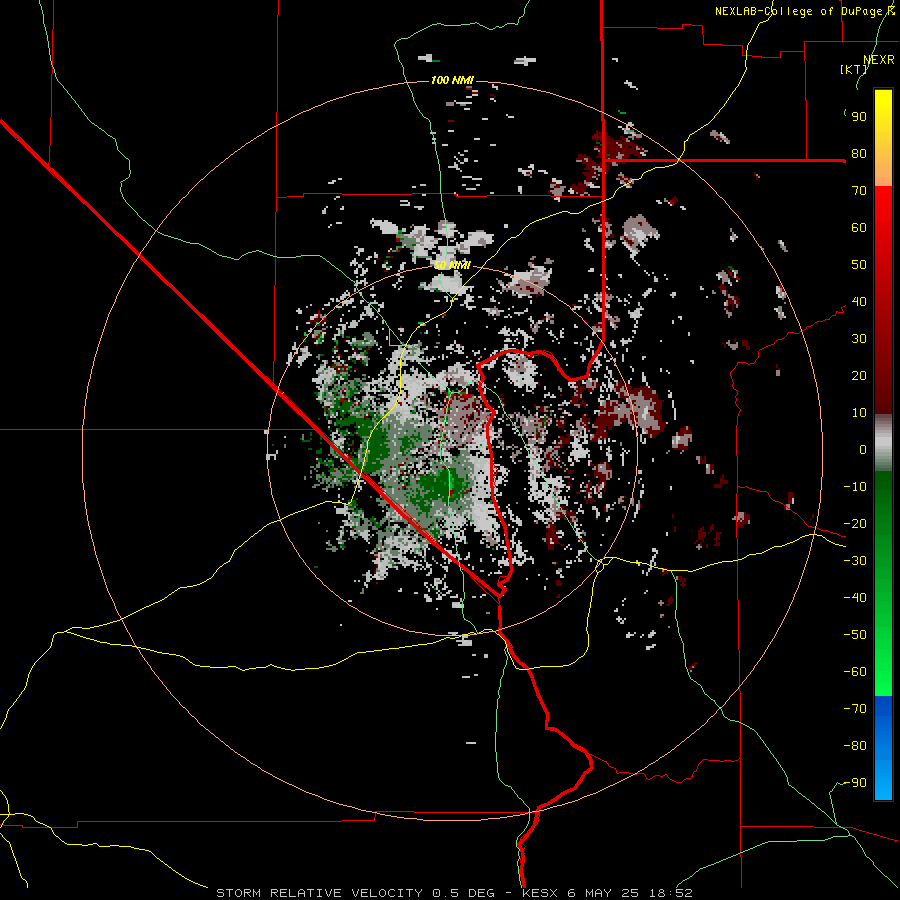Select the -40 value on the velocity scale
900x900 pixels.
click(x=855, y=598)
